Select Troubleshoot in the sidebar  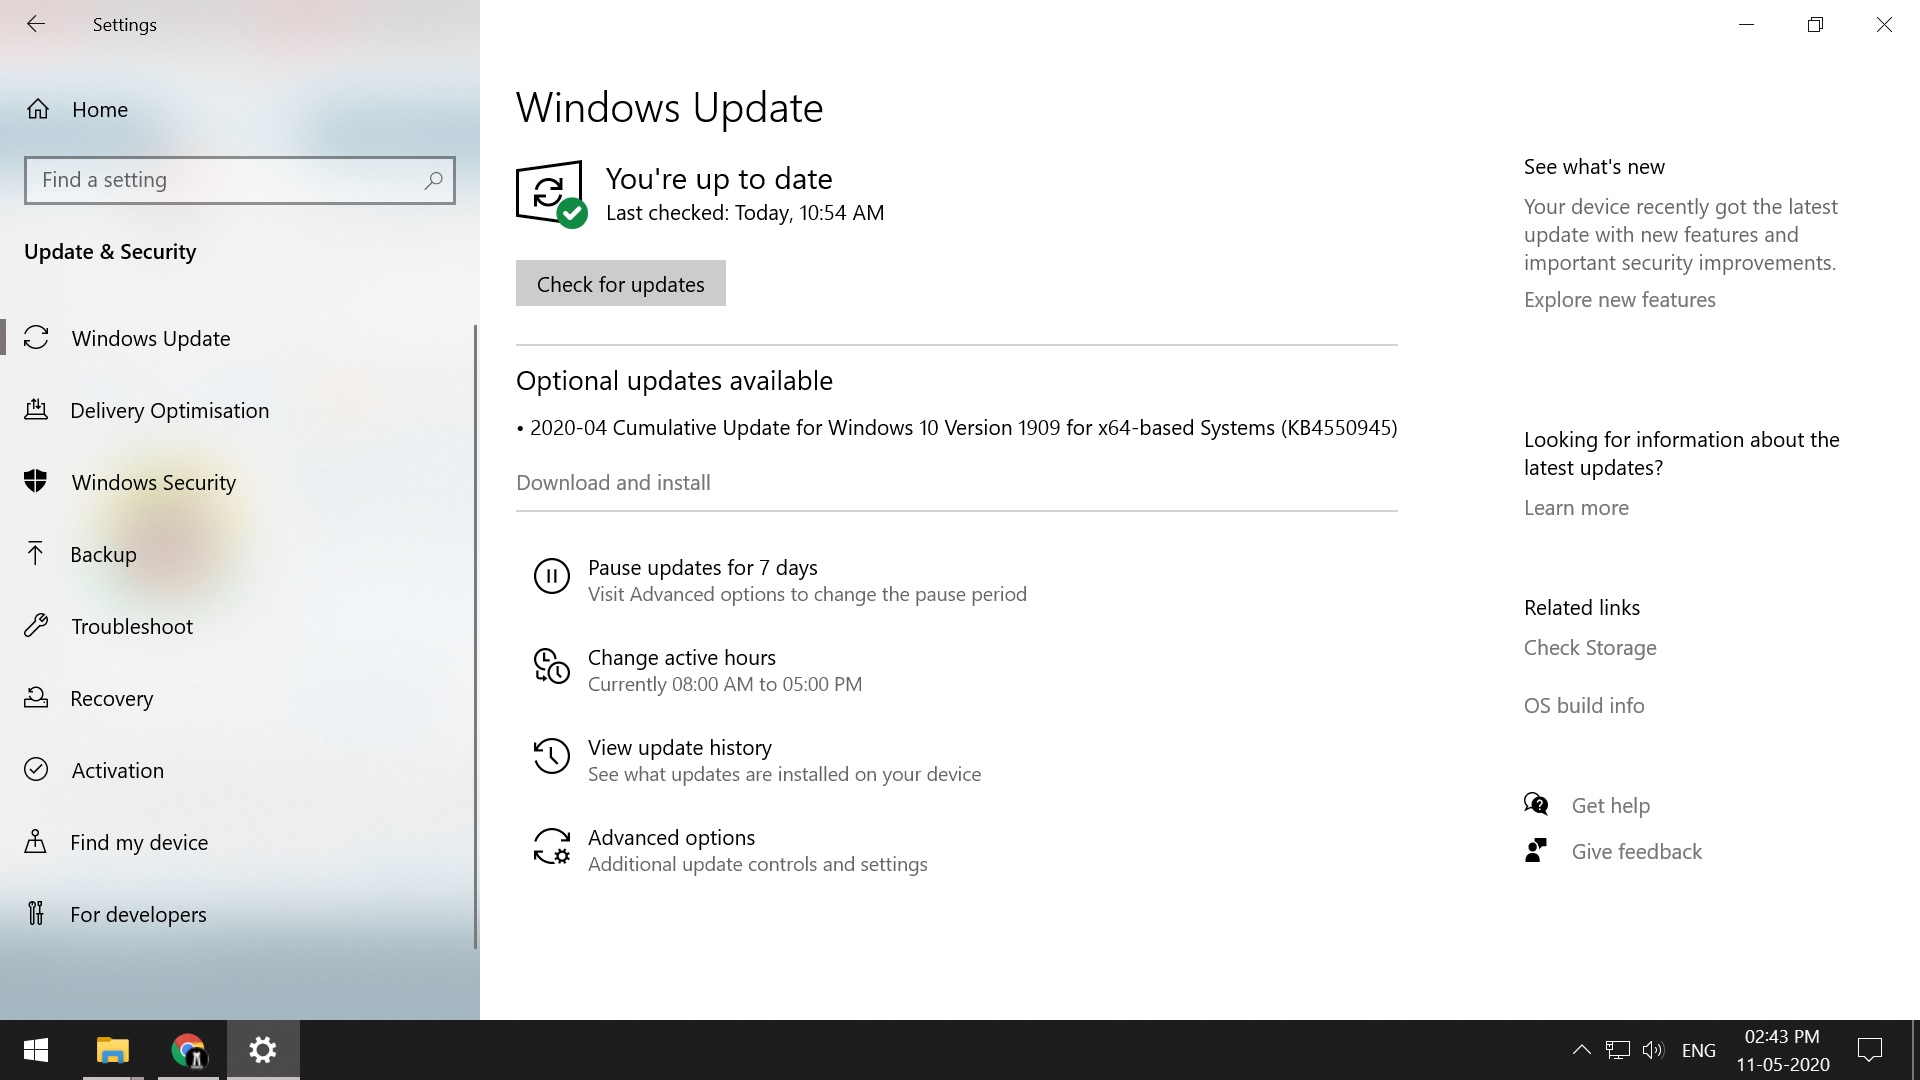(132, 626)
